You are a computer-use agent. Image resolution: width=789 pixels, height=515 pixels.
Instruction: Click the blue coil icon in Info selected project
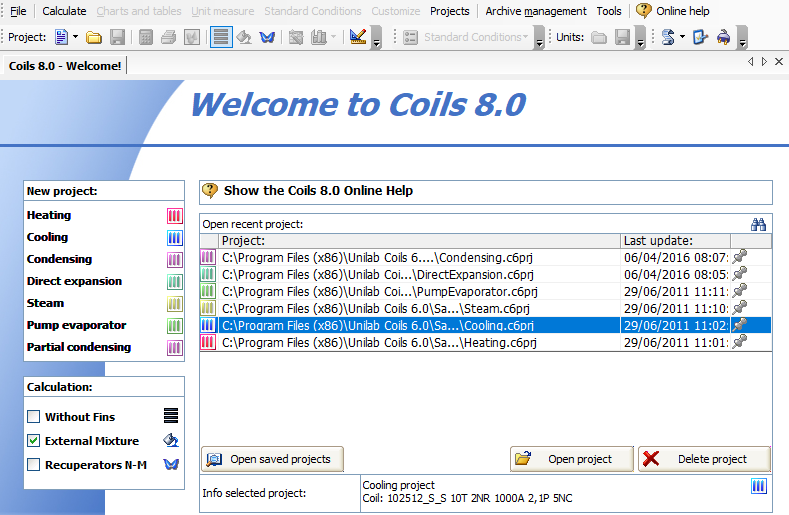[x=759, y=486]
